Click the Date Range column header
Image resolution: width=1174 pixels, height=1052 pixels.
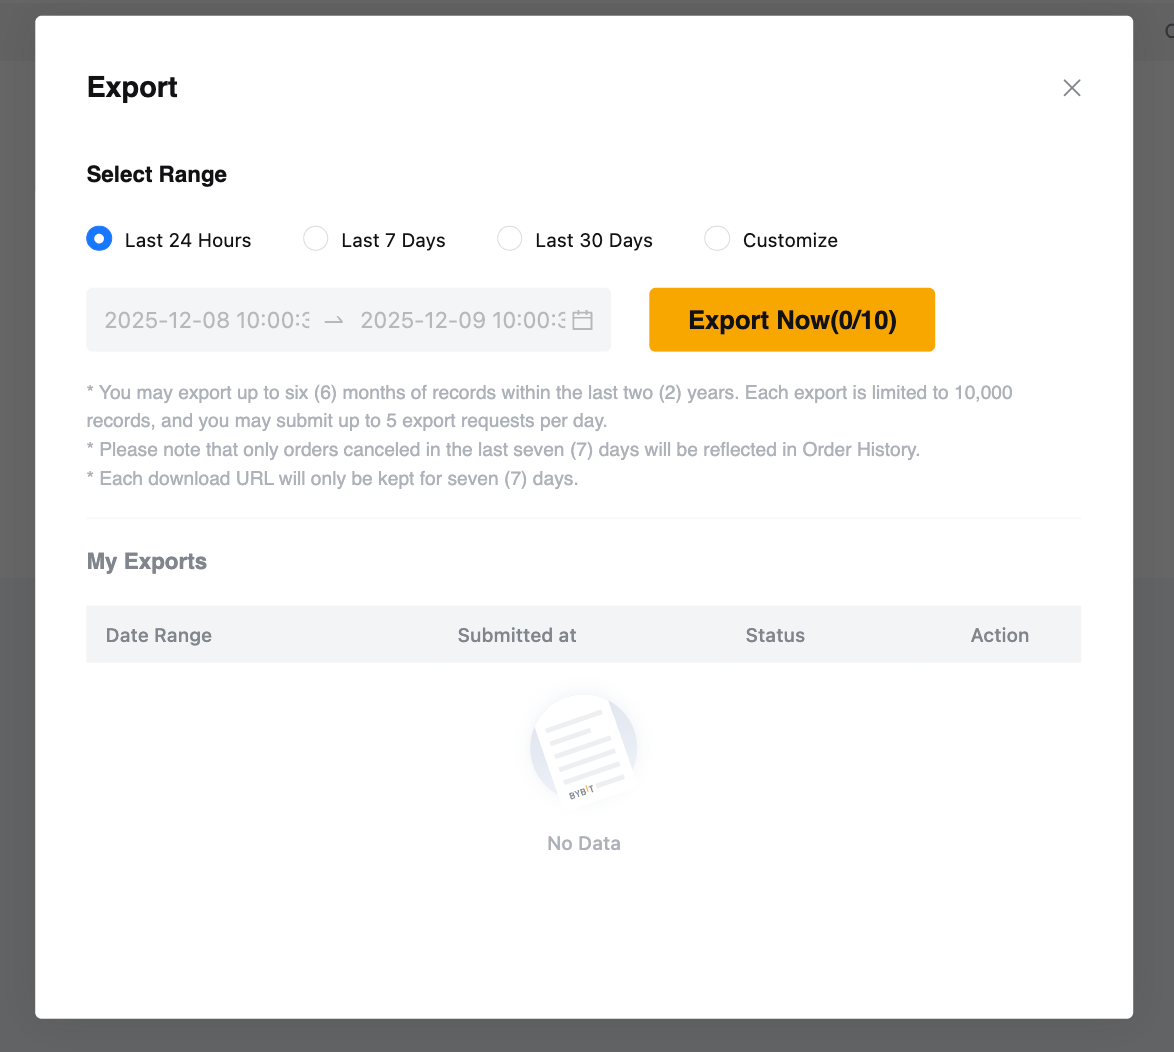[159, 635]
